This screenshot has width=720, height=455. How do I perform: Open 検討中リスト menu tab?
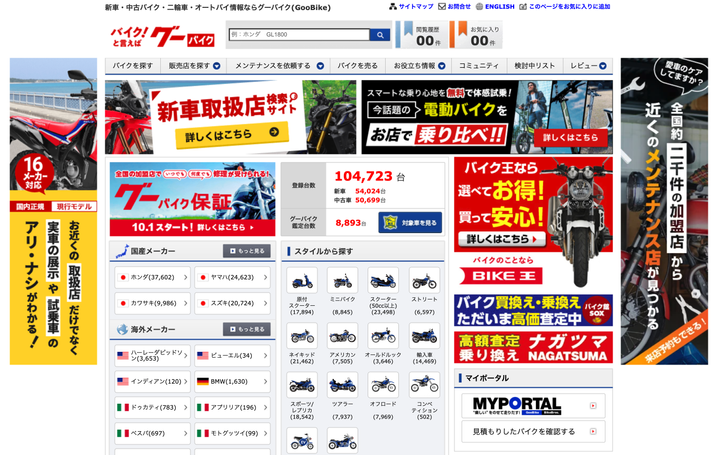click(534, 66)
